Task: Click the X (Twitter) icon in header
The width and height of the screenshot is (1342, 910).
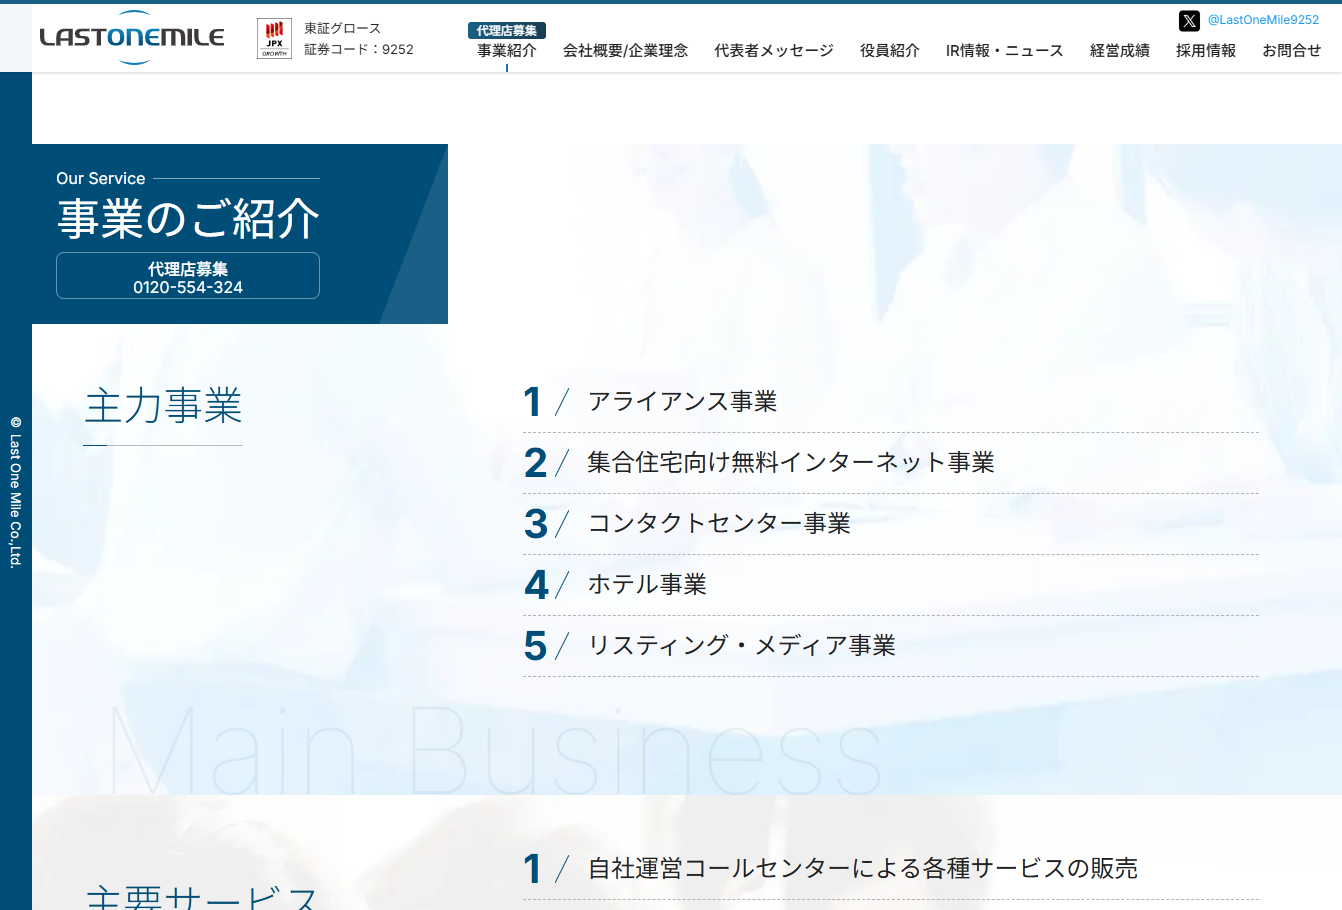Action: coord(1189,20)
